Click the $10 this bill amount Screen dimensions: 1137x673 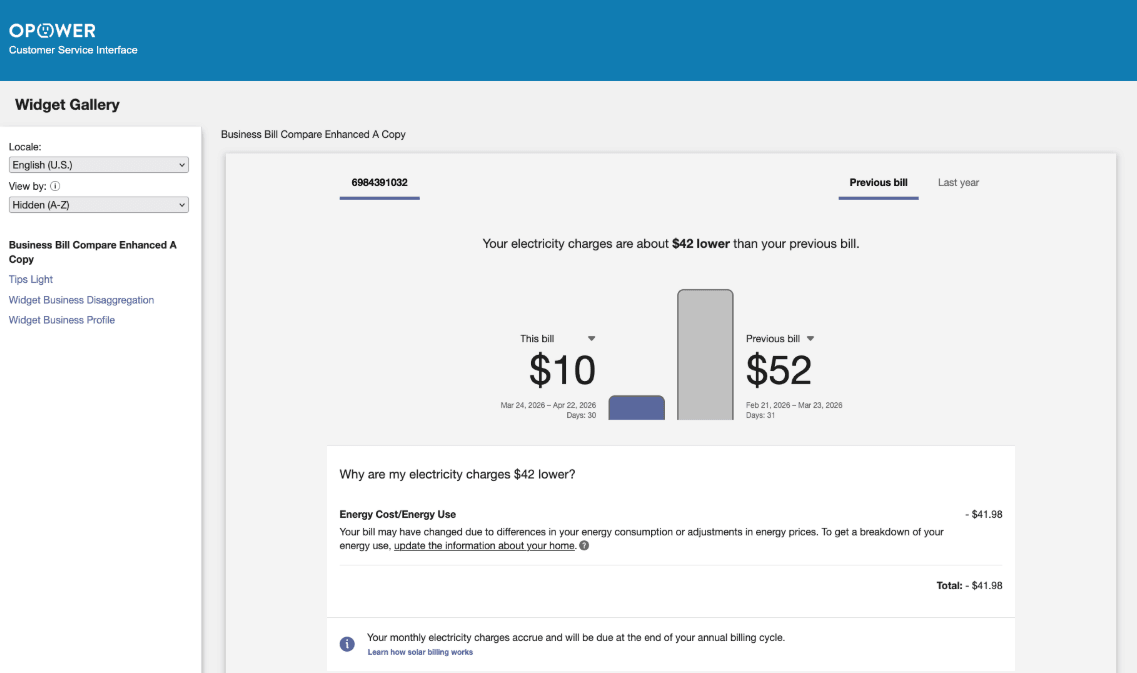(x=562, y=370)
